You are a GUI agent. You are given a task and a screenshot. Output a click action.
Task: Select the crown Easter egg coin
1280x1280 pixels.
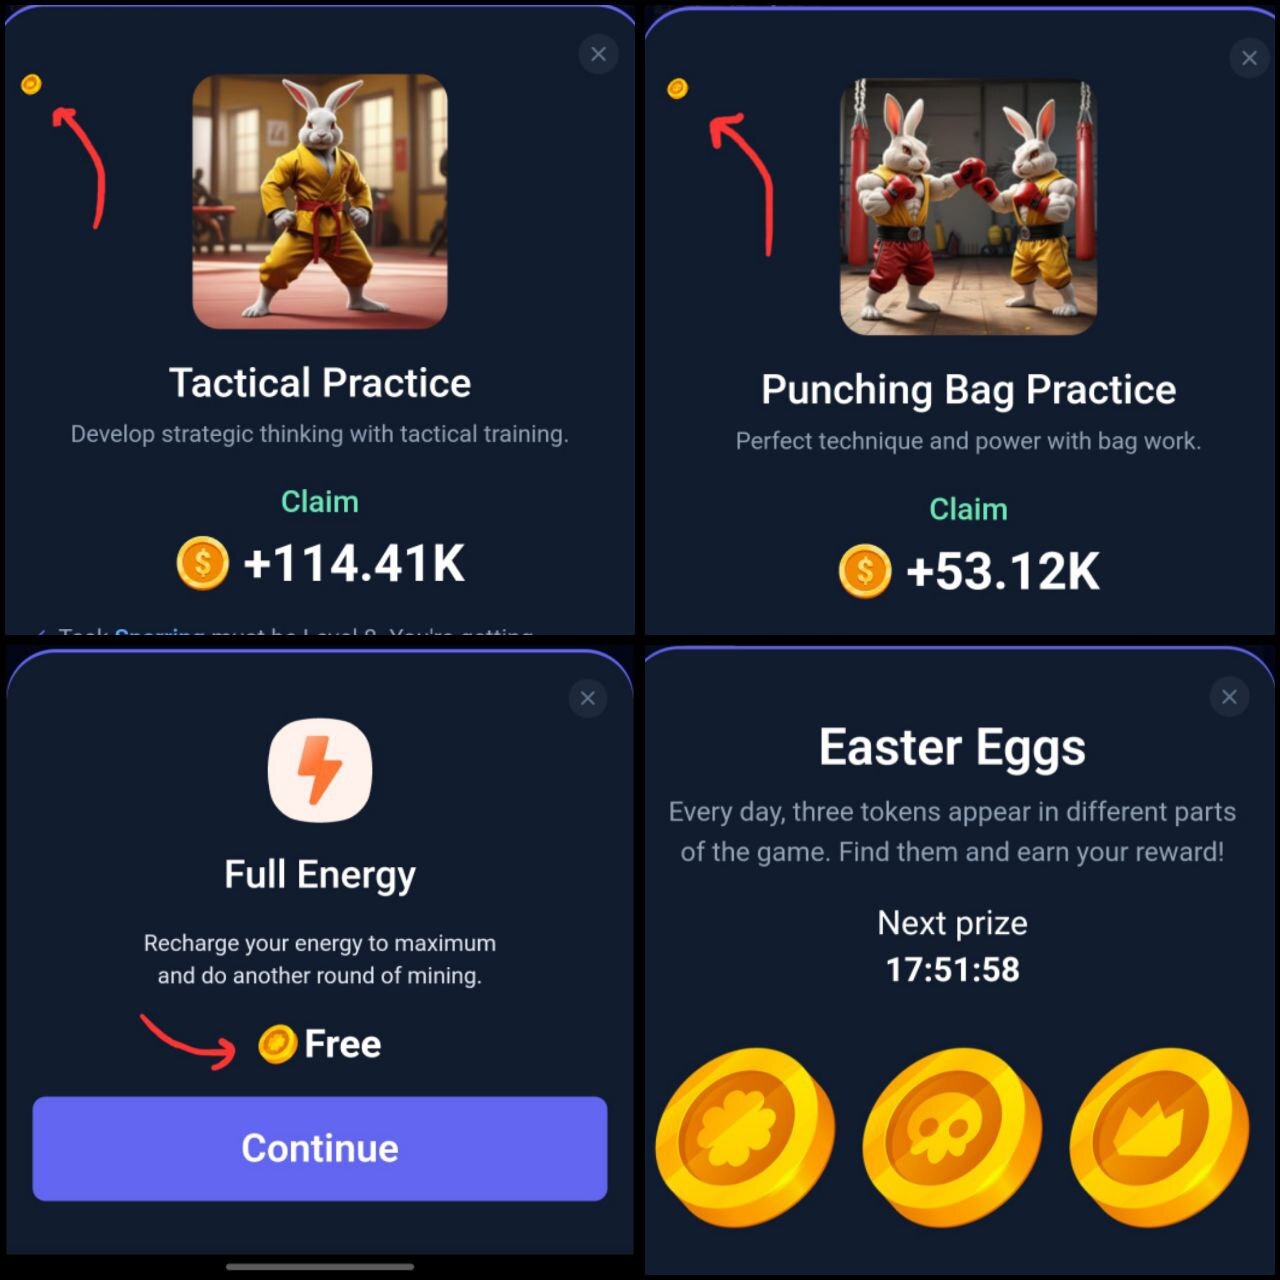[x=1159, y=1137]
